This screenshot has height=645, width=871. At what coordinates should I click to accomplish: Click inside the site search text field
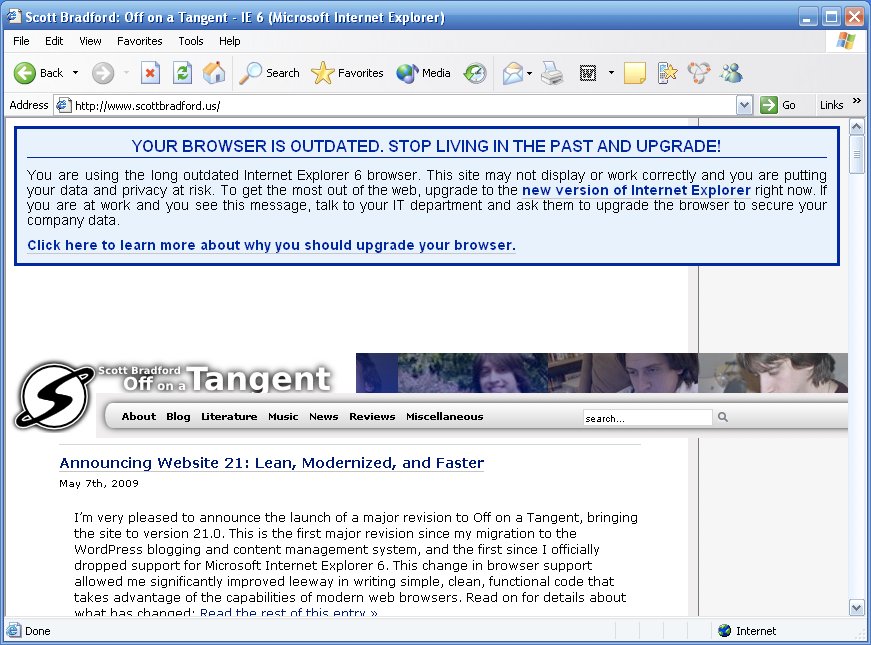coord(647,418)
